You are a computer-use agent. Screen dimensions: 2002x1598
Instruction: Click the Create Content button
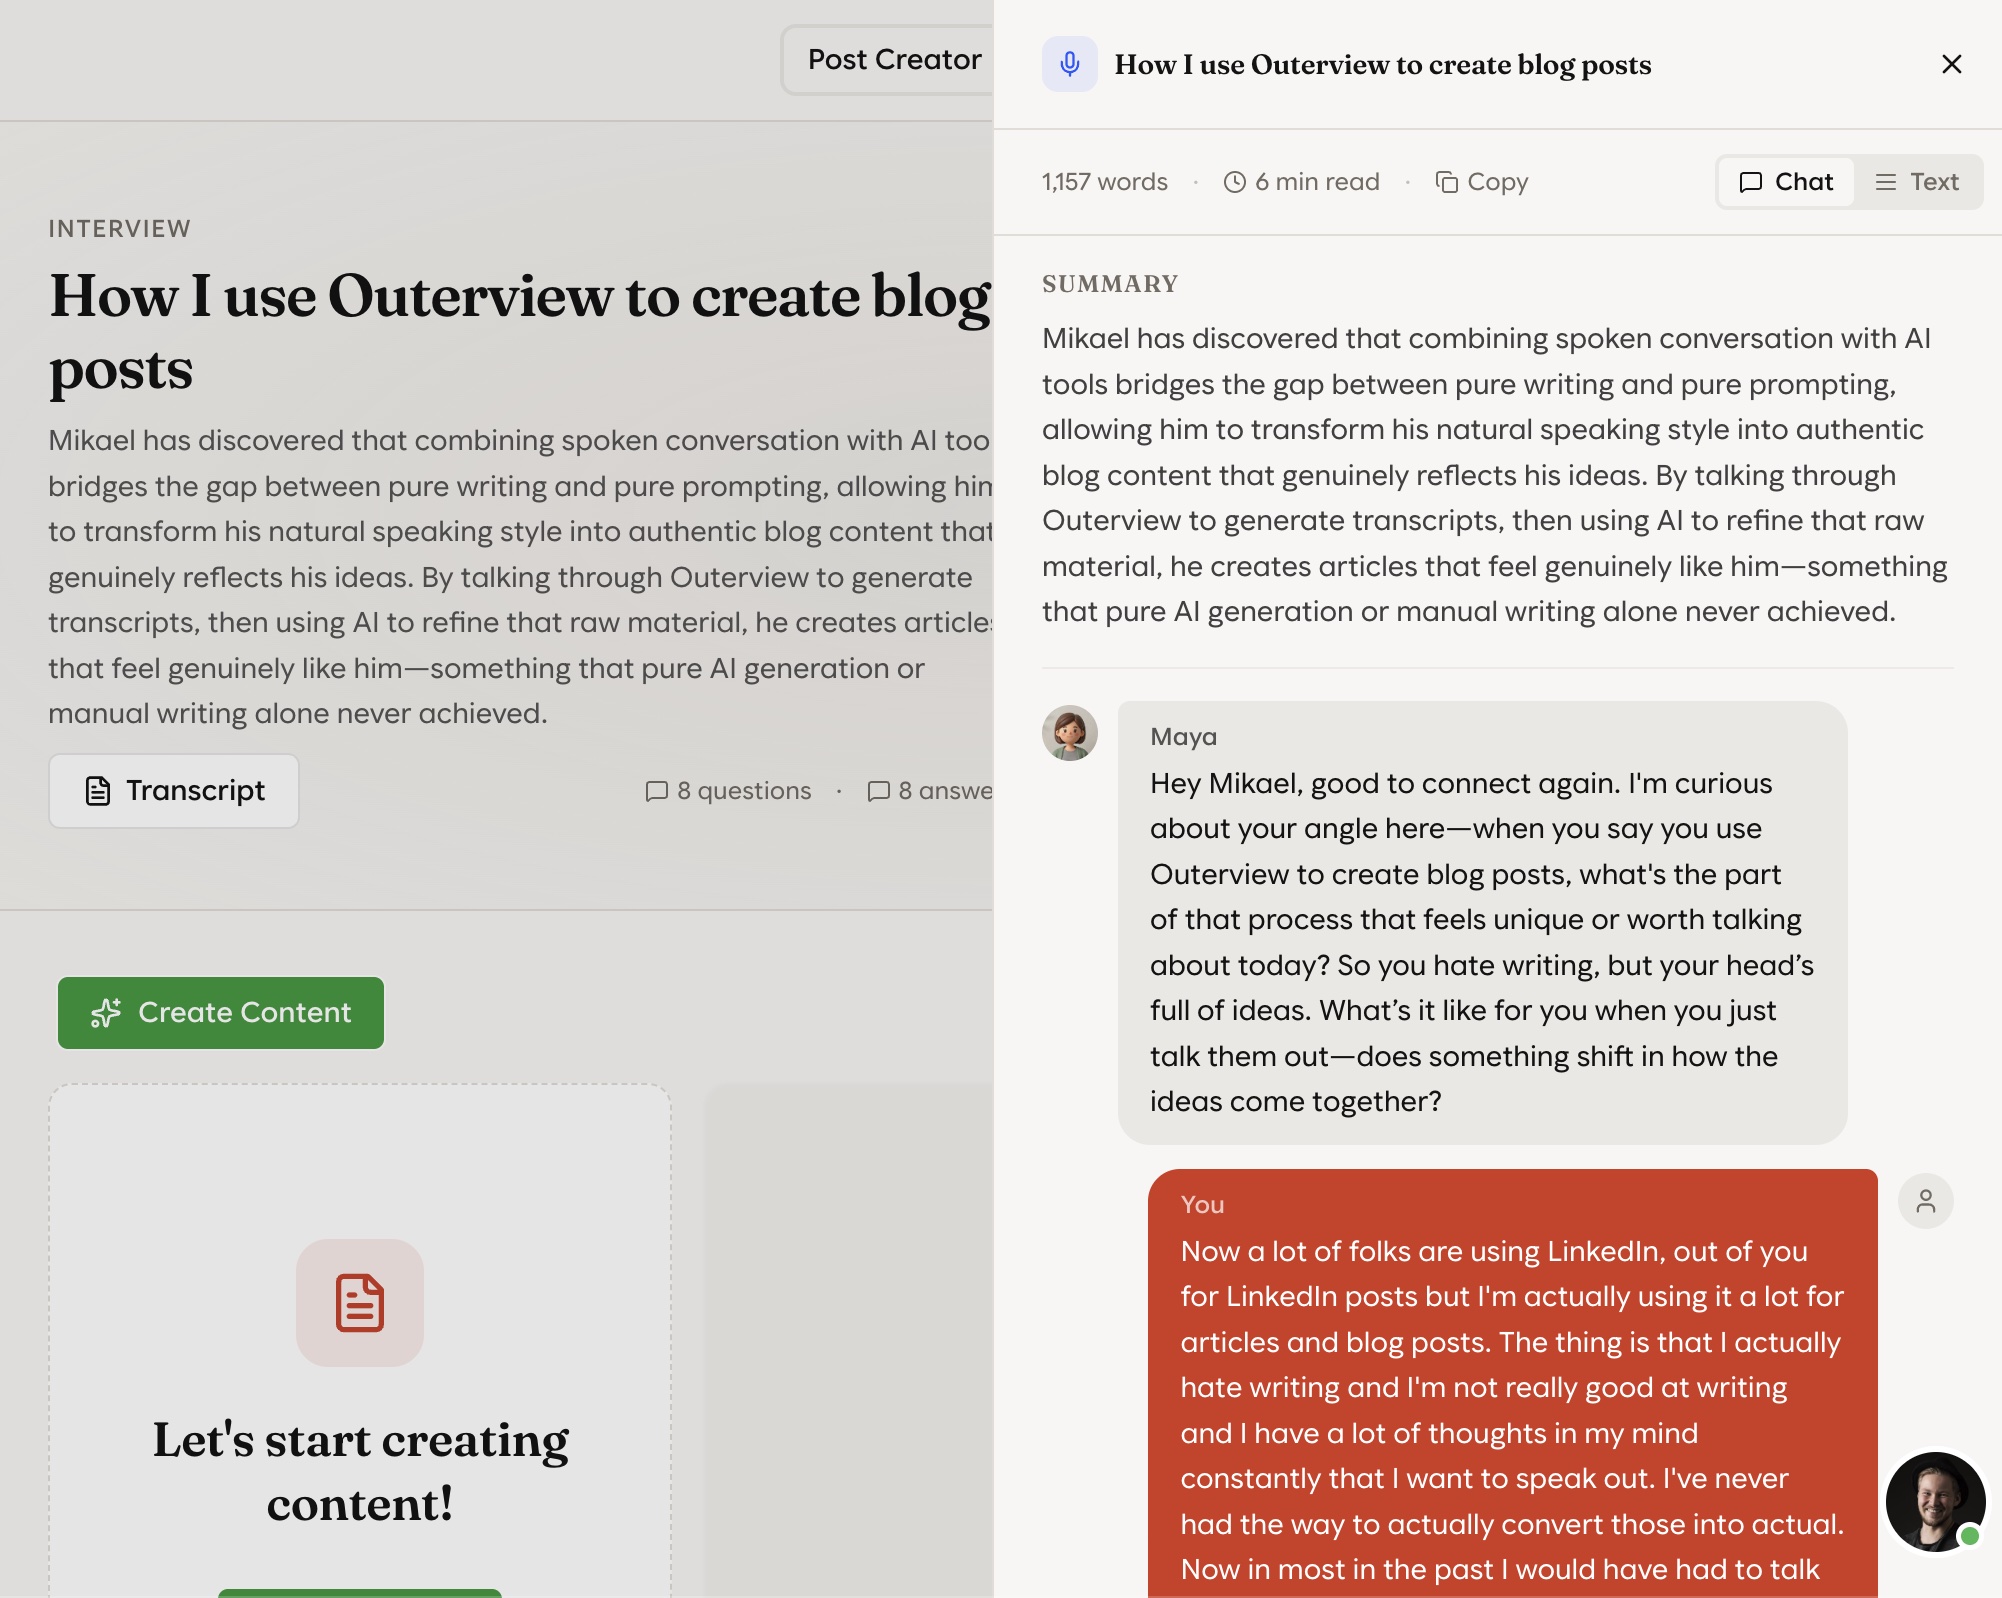pos(221,1013)
